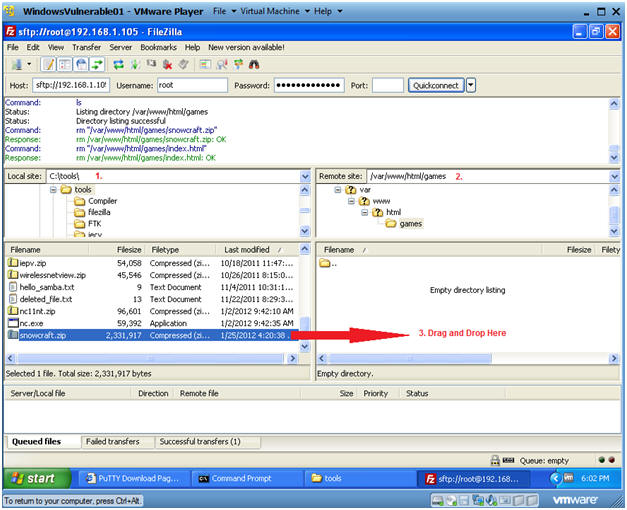The width and height of the screenshot is (627, 510).
Task: Select the Compiler folder
Action: pyautogui.click(x=96, y=201)
